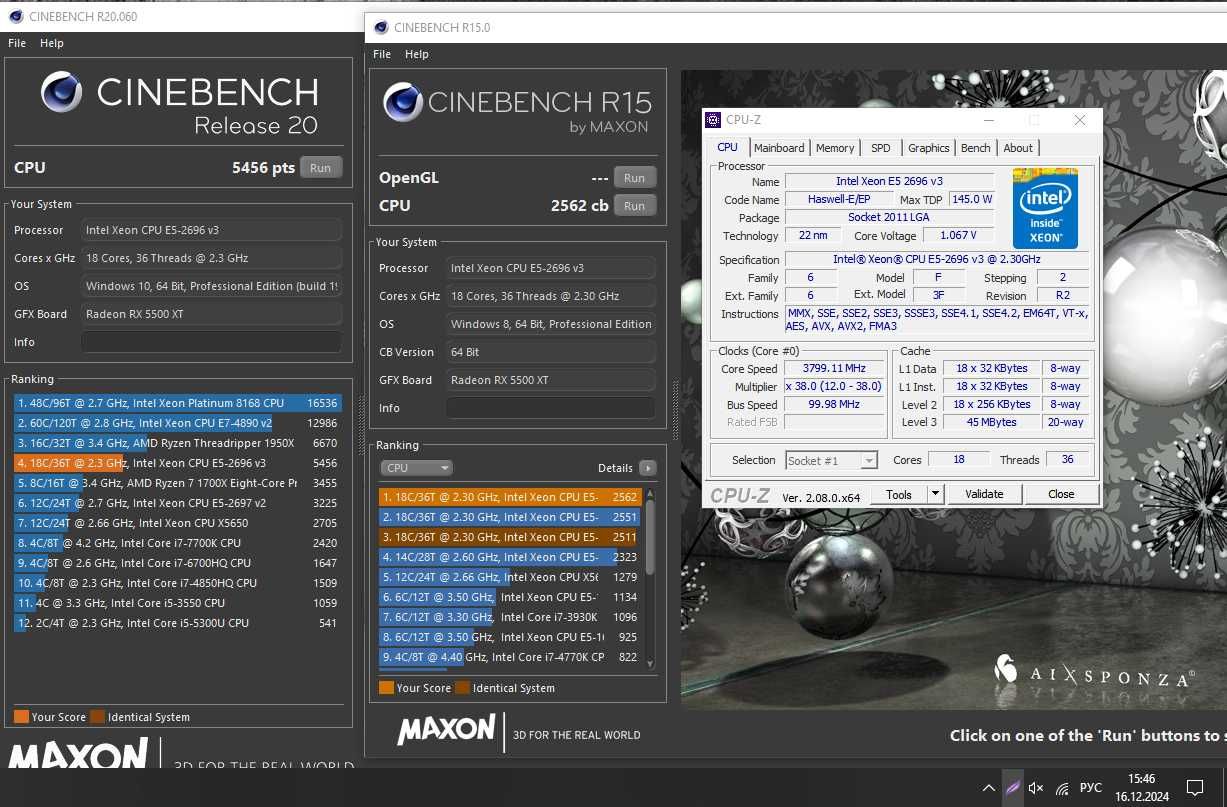The image size is (1227, 807).
Task: Click the CPU-Z title bar icon
Action: click(713, 120)
